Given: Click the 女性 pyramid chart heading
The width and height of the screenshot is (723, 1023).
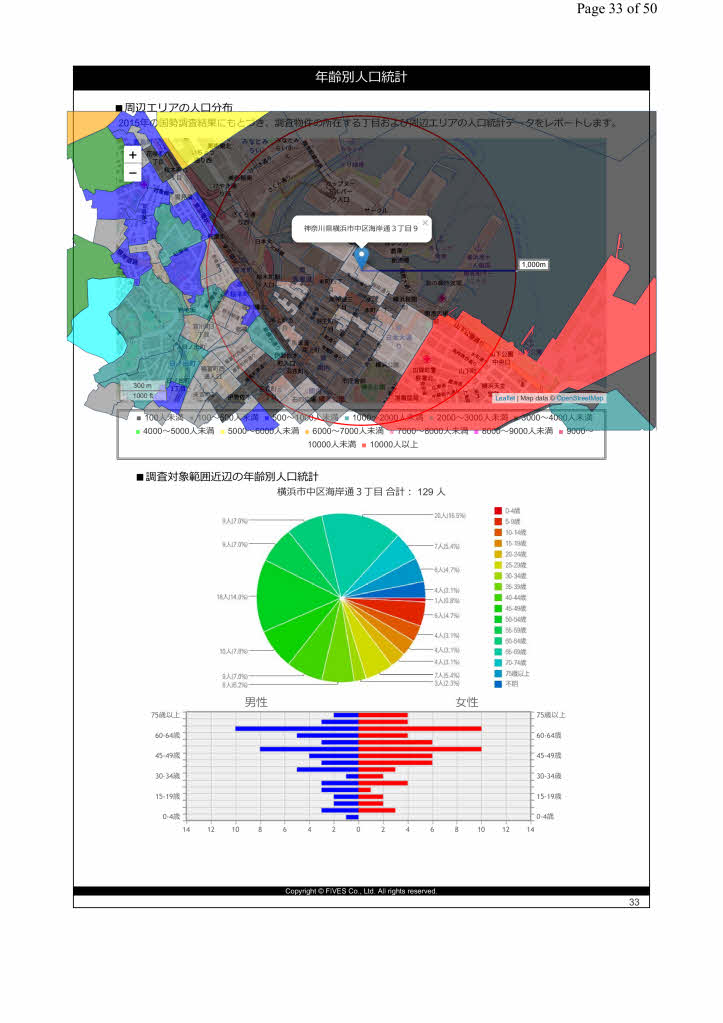Looking at the screenshot, I should click(466, 703).
